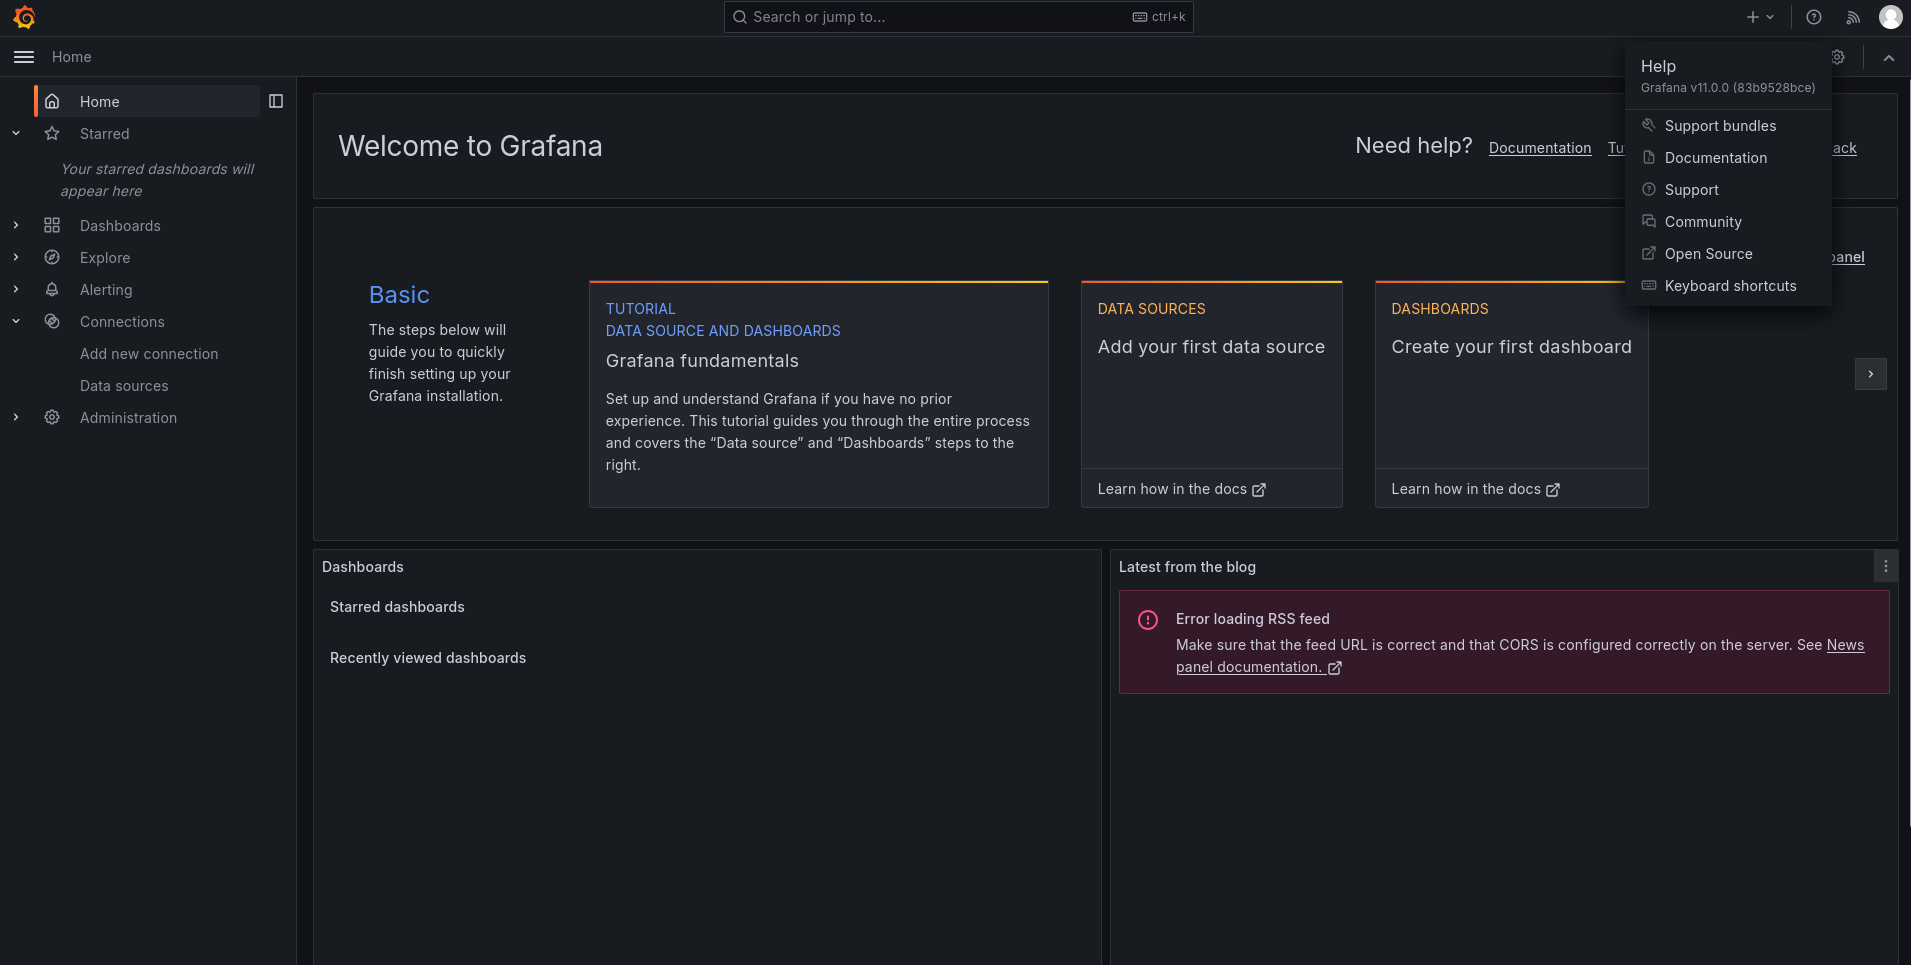Select Documentation in Help menu
This screenshot has width=1911, height=965.
[1728, 158]
